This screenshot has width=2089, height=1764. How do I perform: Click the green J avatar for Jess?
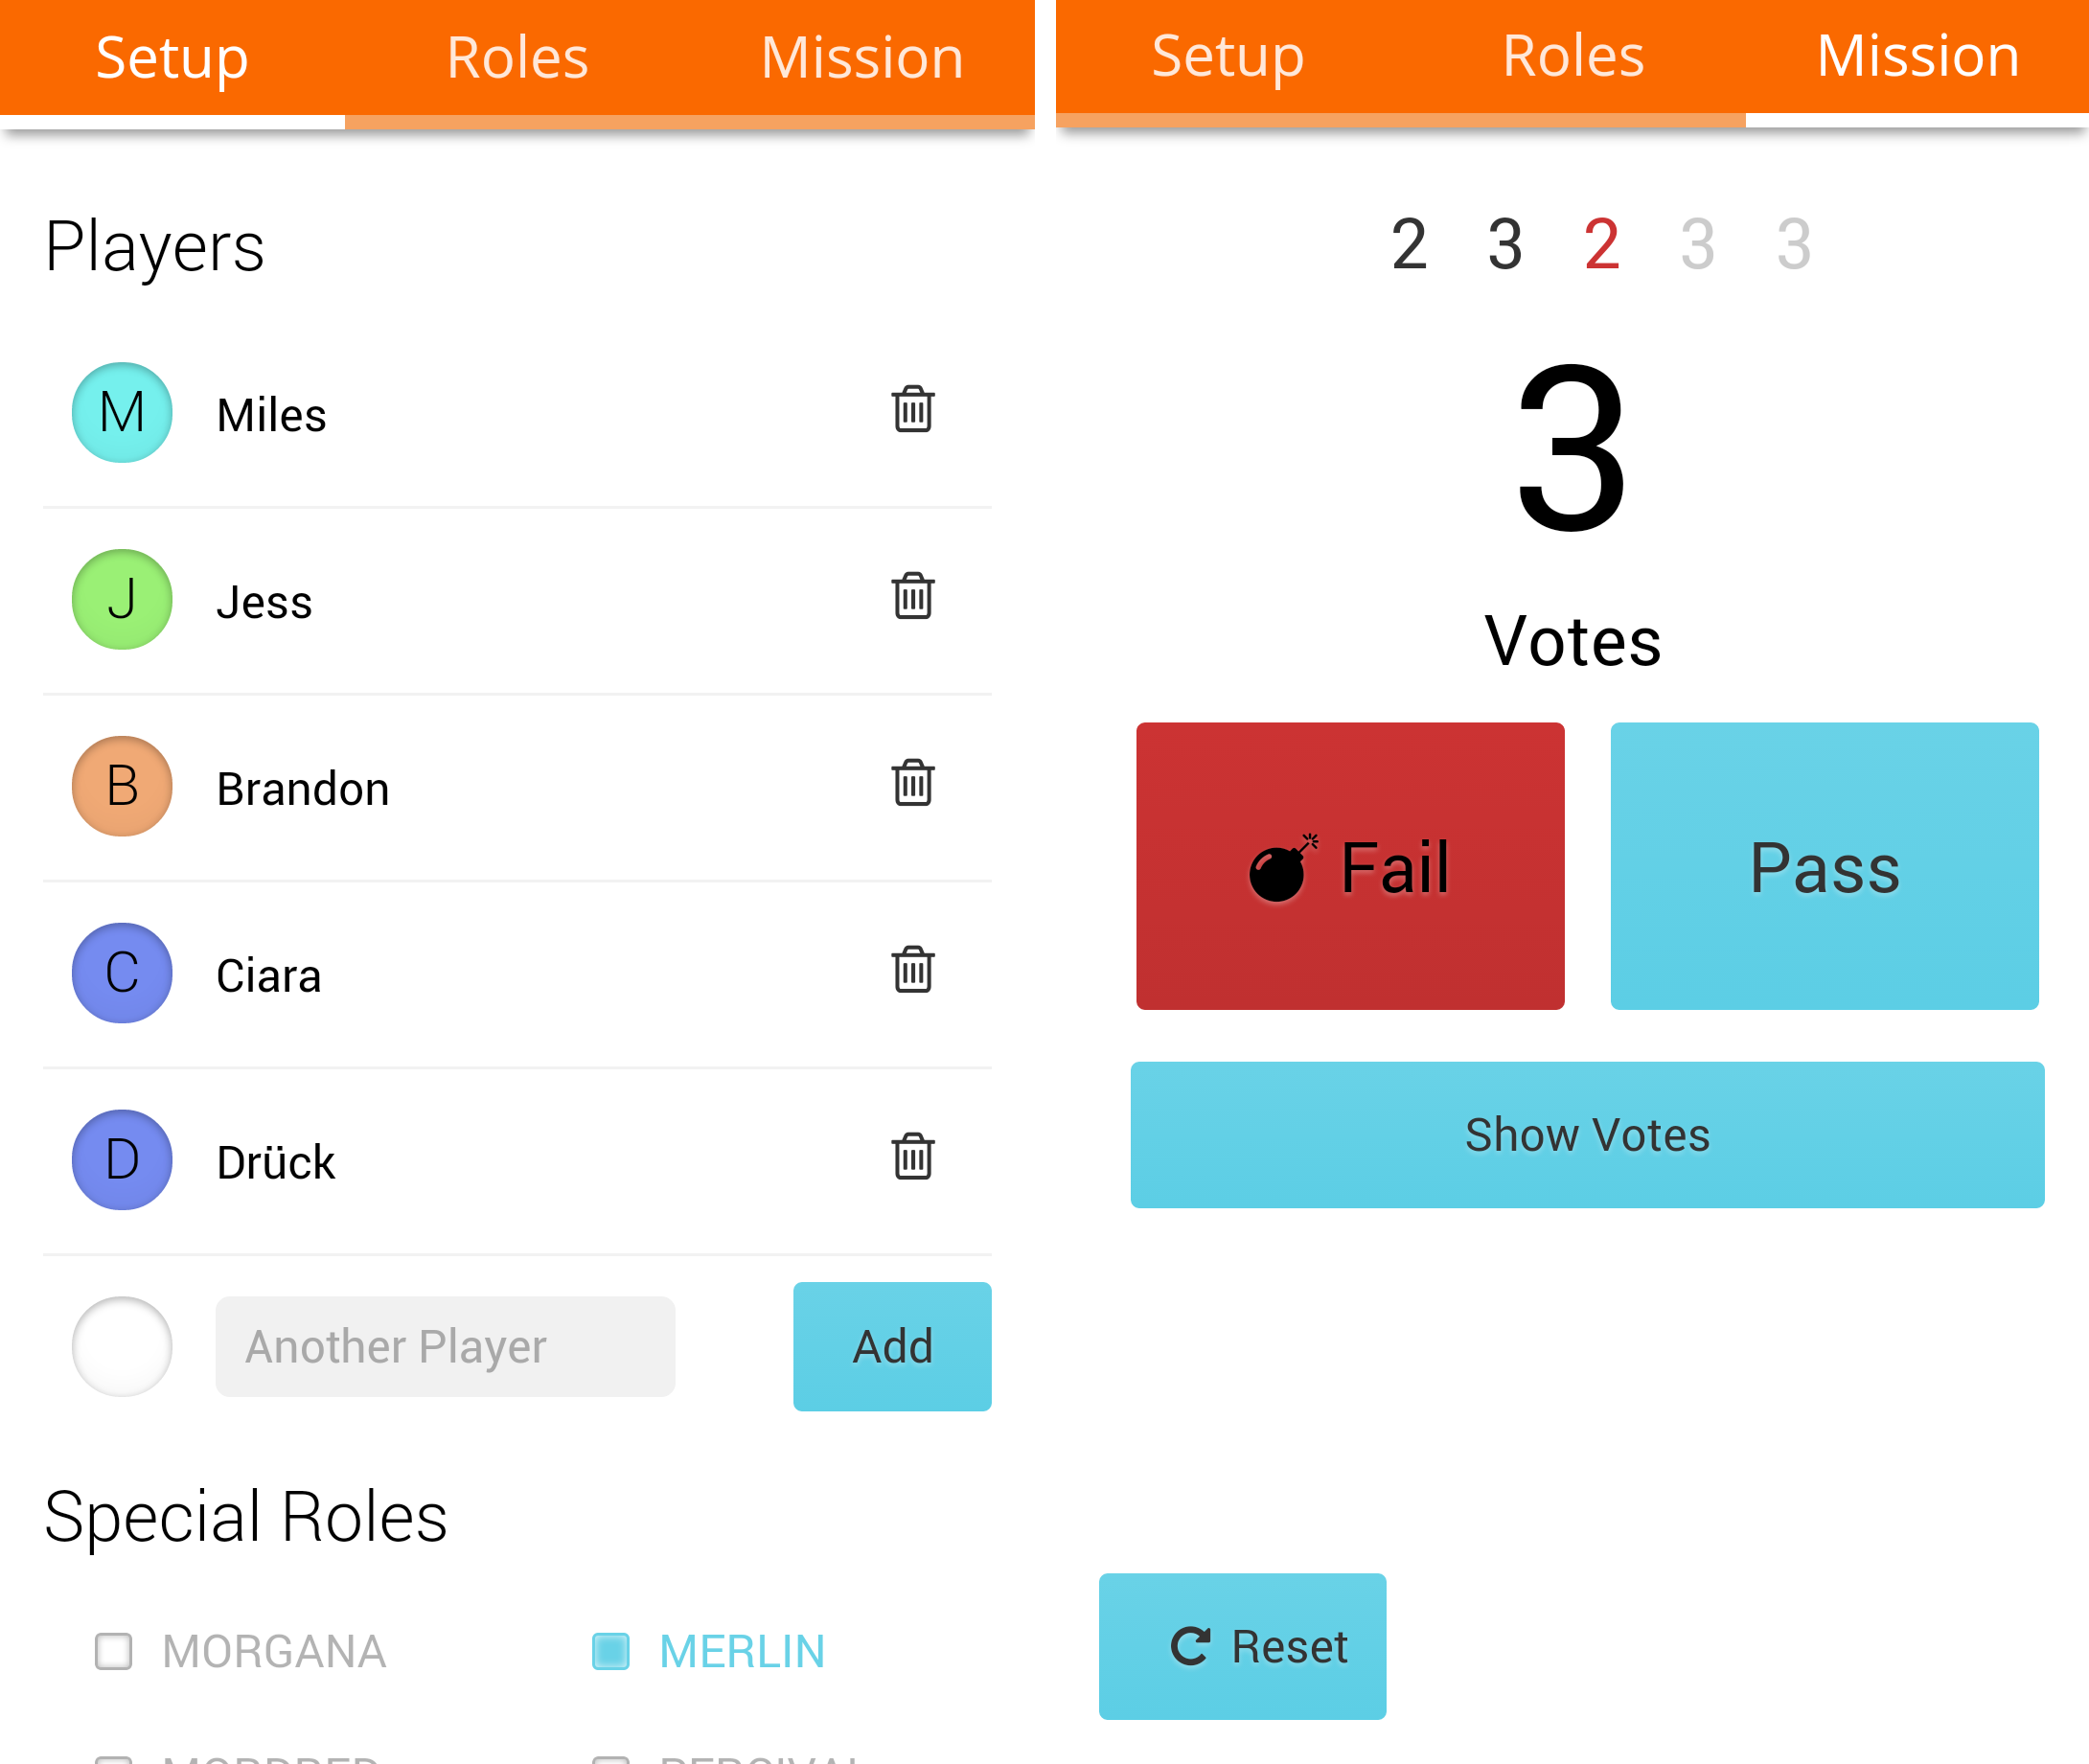pos(122,599)
